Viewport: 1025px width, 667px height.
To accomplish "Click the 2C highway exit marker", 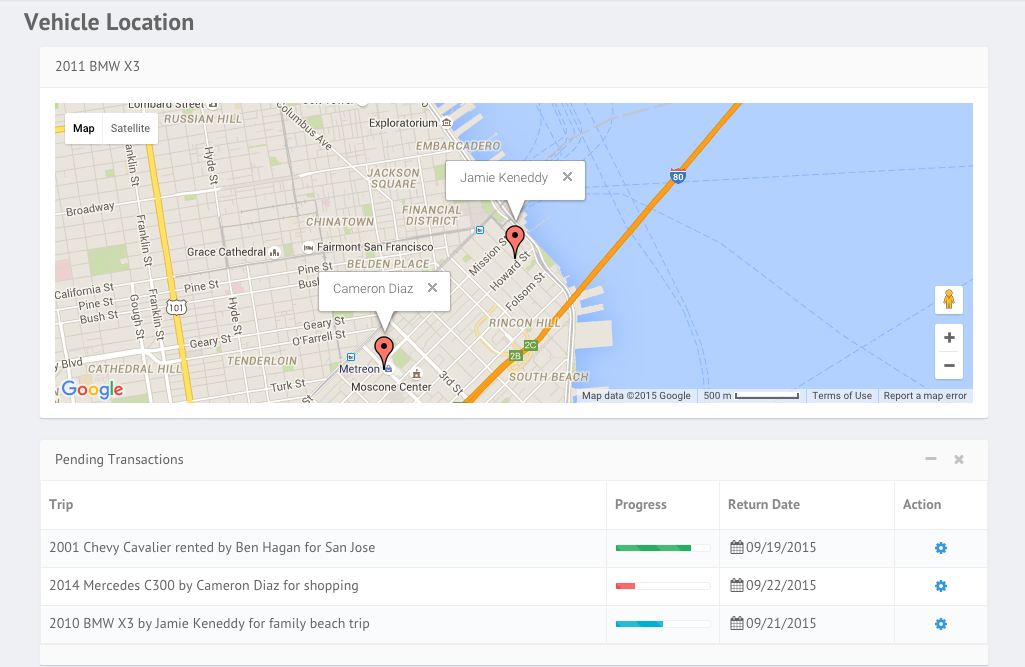I will [x=530, y=345].
